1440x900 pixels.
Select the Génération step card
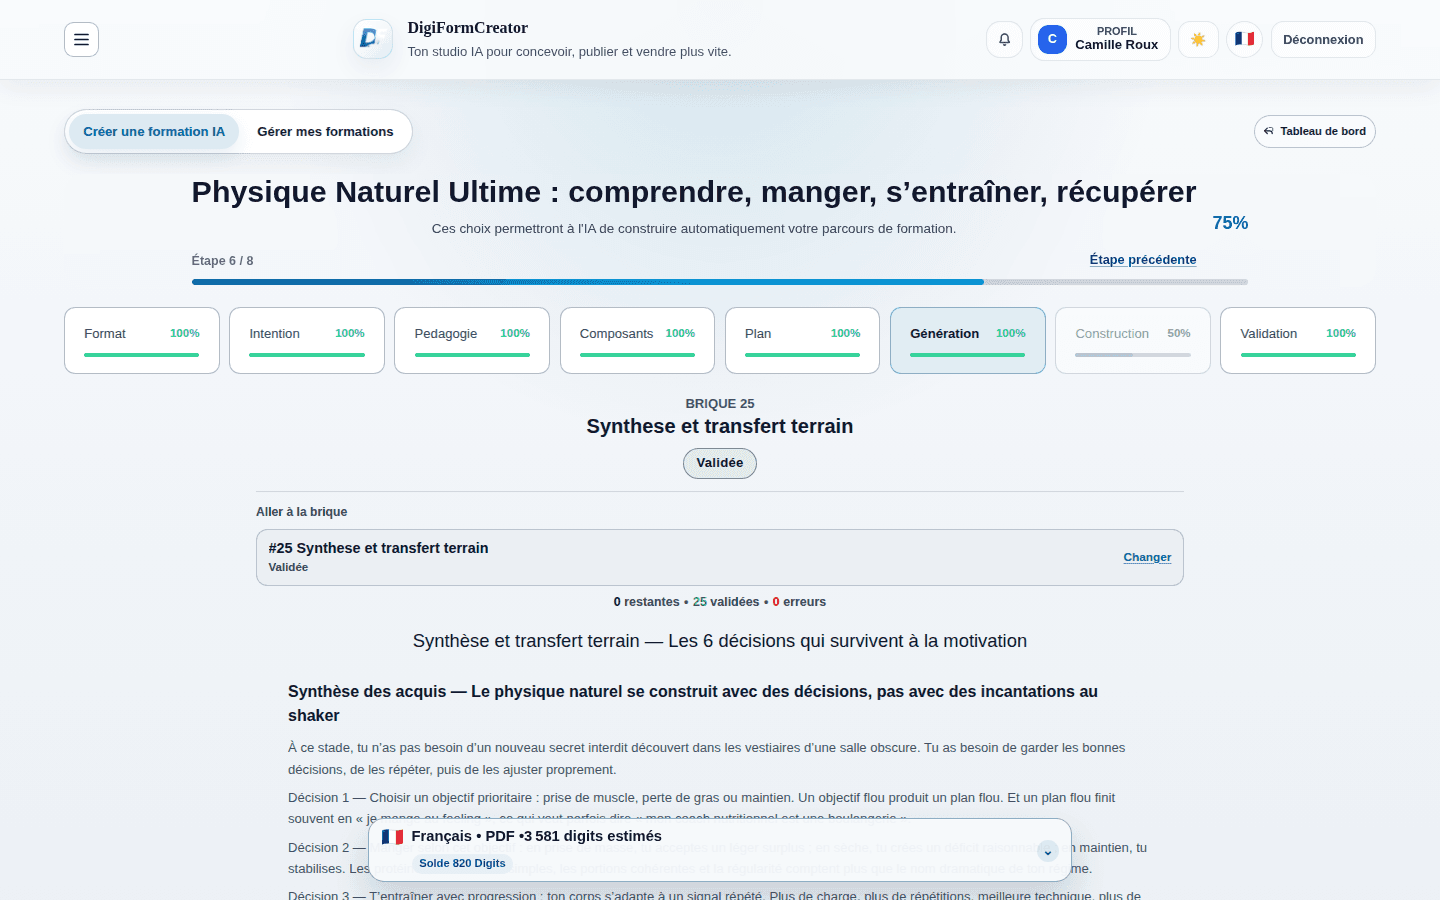(x=968, y=341)
